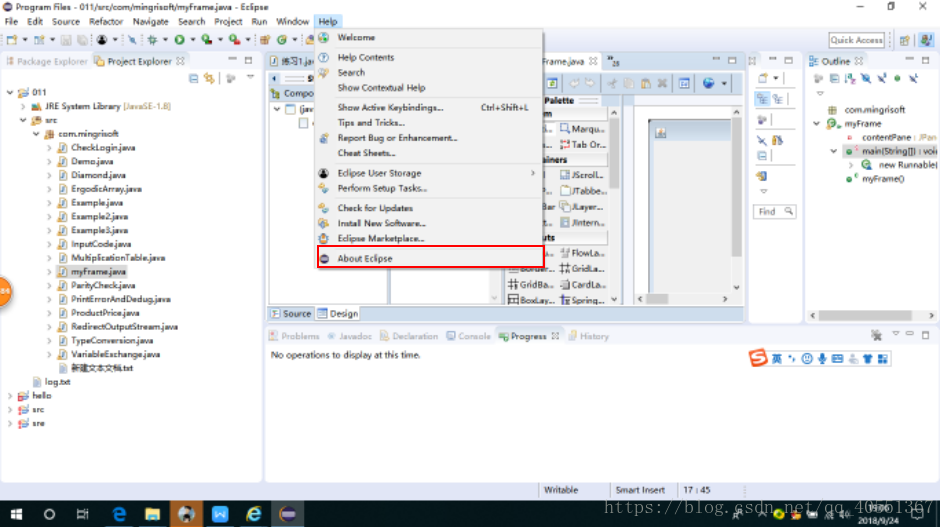Open the Console tab
The height and width of the screenshot is (527, 945).
(x=468, y=336)
